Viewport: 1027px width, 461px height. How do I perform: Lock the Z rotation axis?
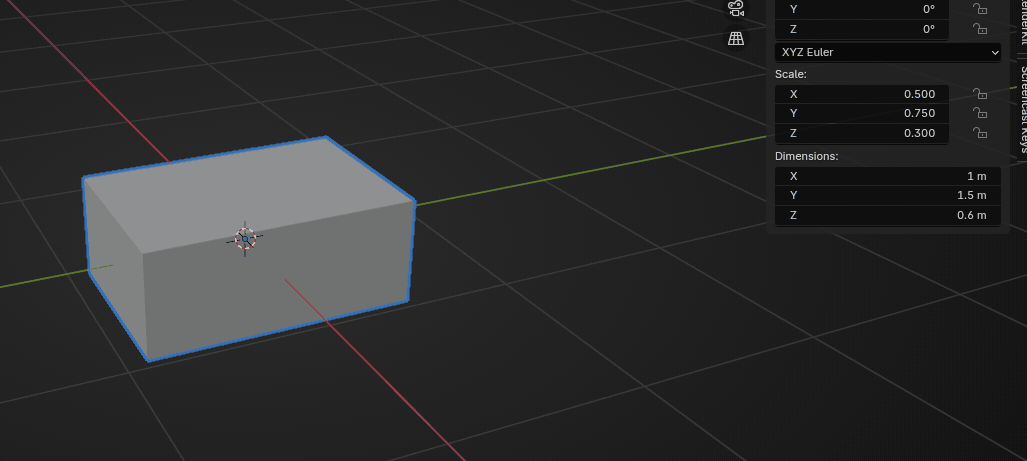[980, 30]
